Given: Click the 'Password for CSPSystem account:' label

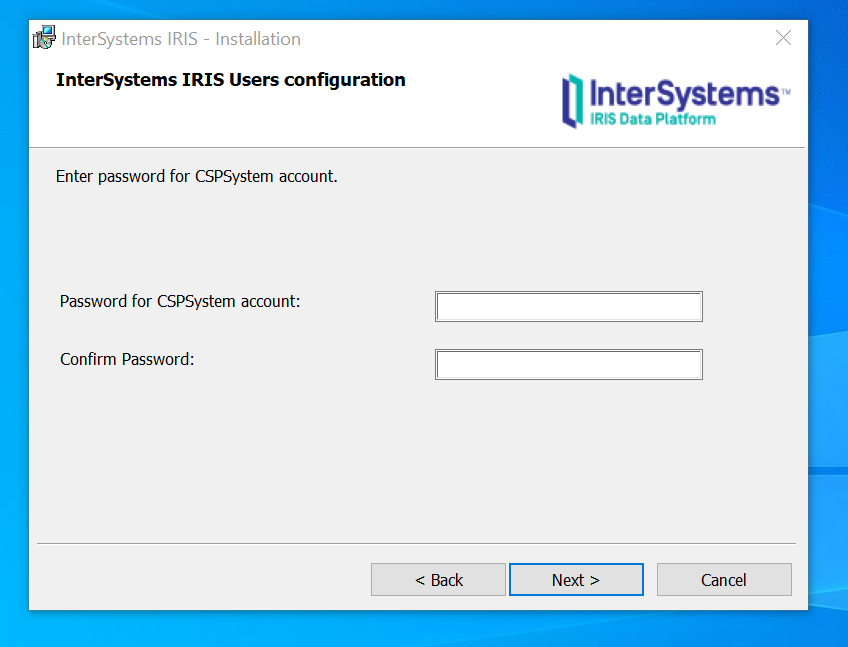Looking at the screenshot, I should point(180,301).
